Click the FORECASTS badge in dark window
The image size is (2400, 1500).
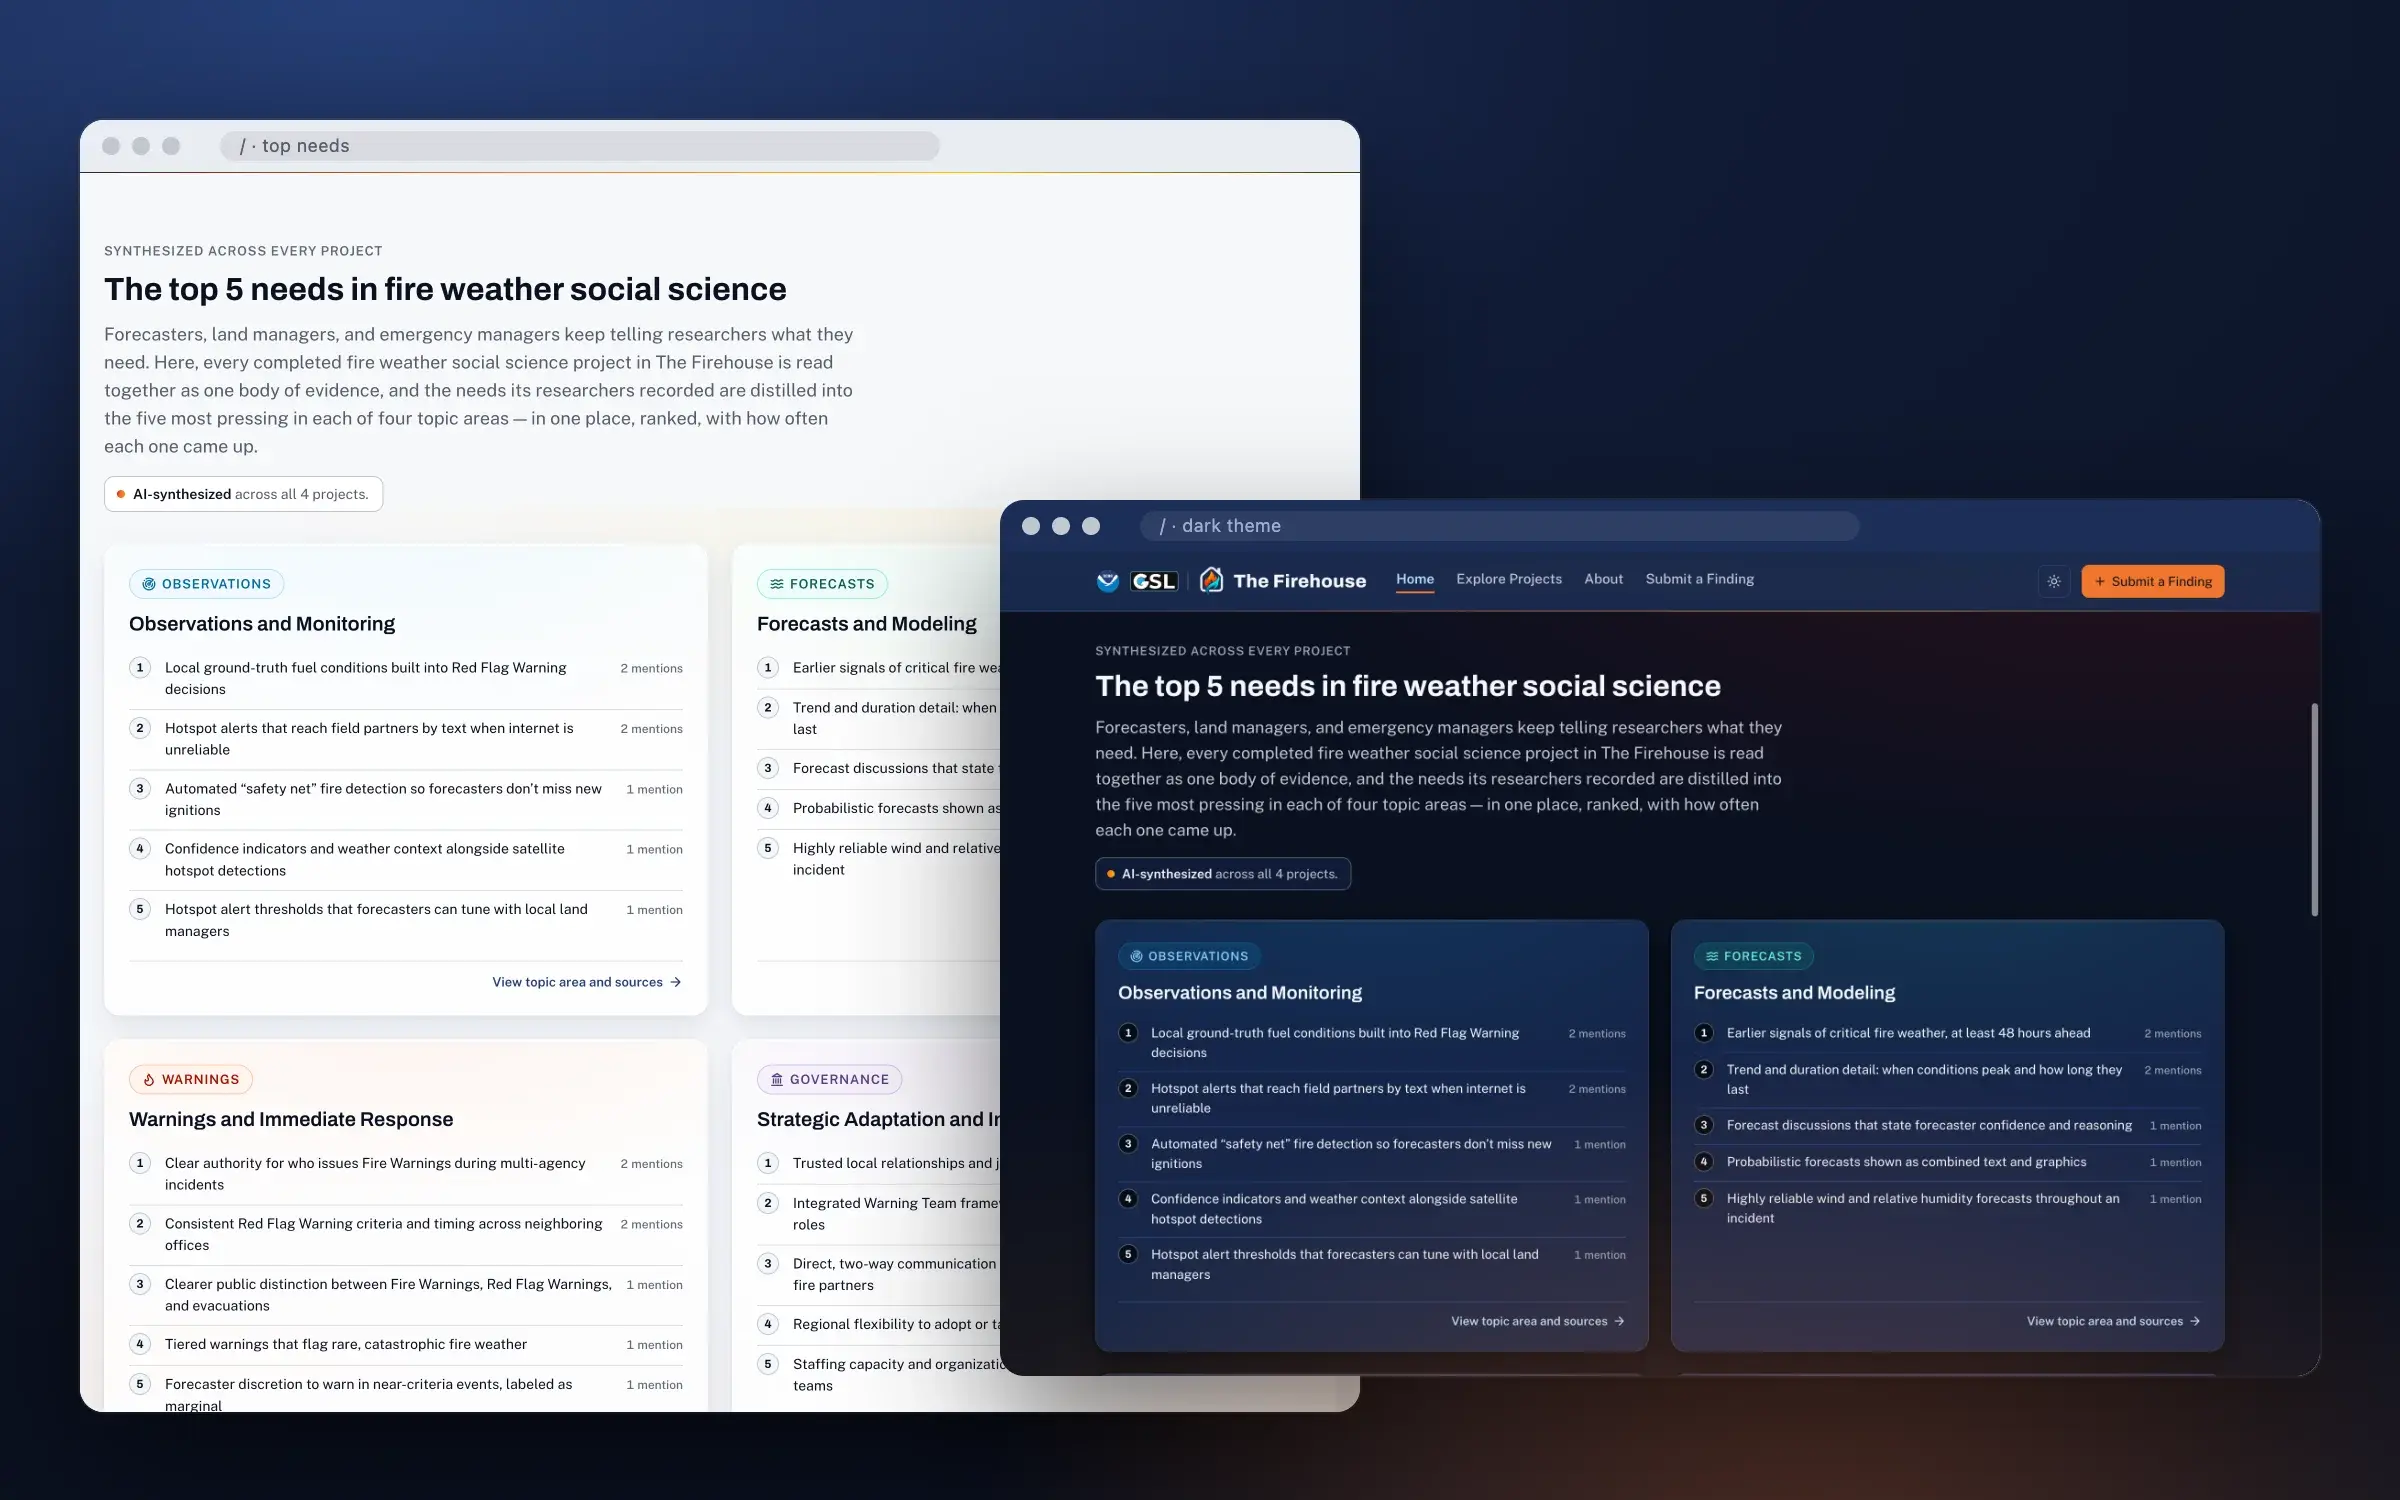1753,956
